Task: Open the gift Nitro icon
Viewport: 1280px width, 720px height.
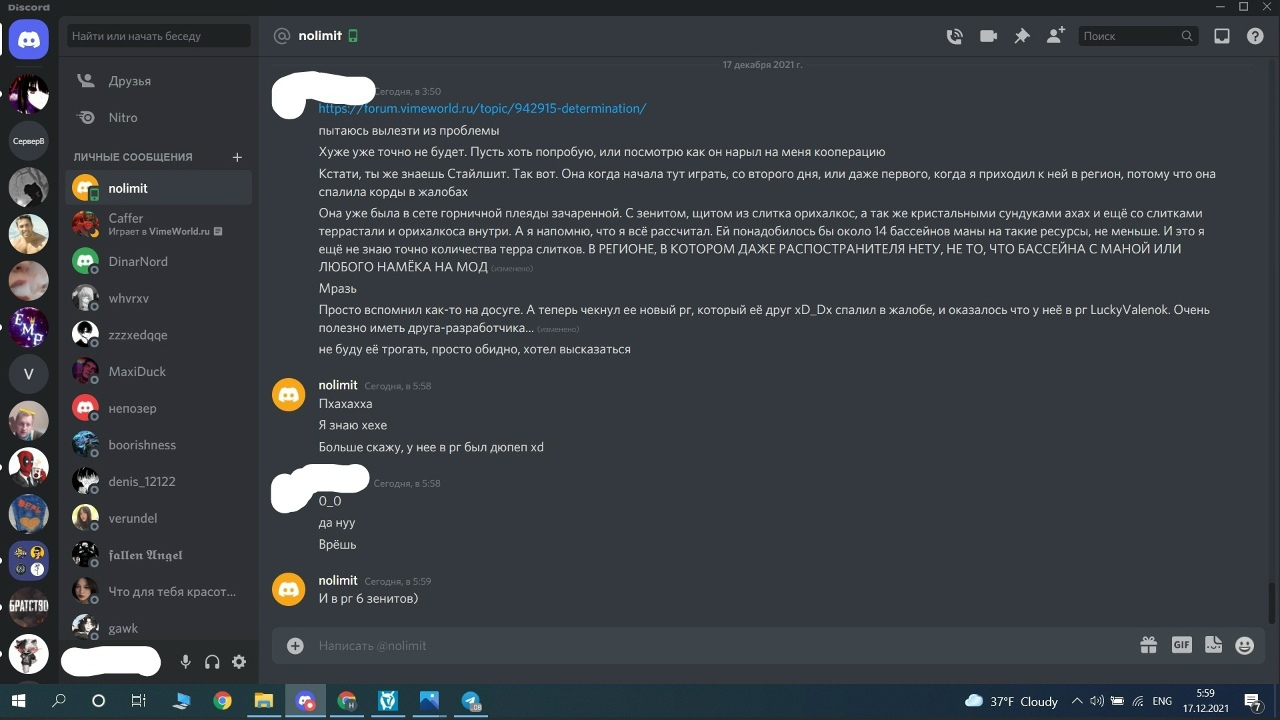Action: point(1148,645)
